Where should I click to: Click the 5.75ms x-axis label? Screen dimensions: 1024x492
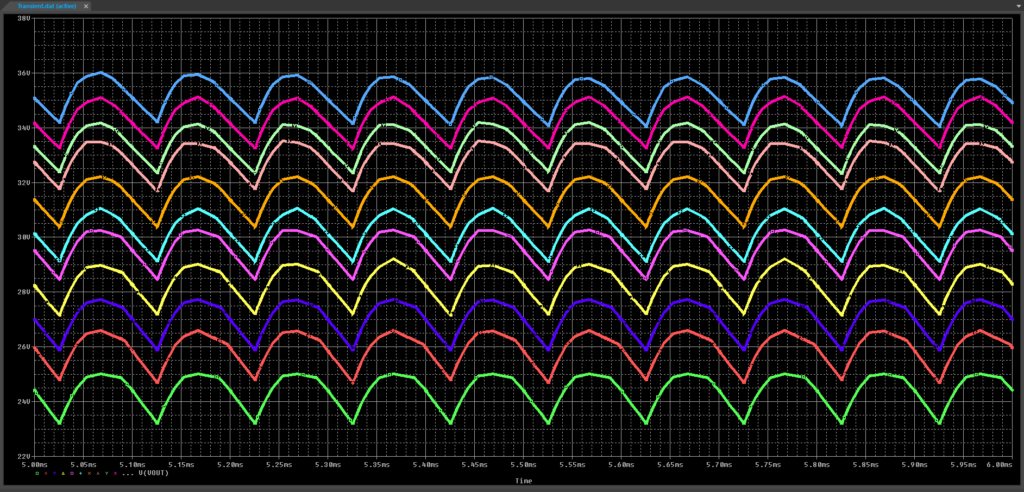coord(767,465)
